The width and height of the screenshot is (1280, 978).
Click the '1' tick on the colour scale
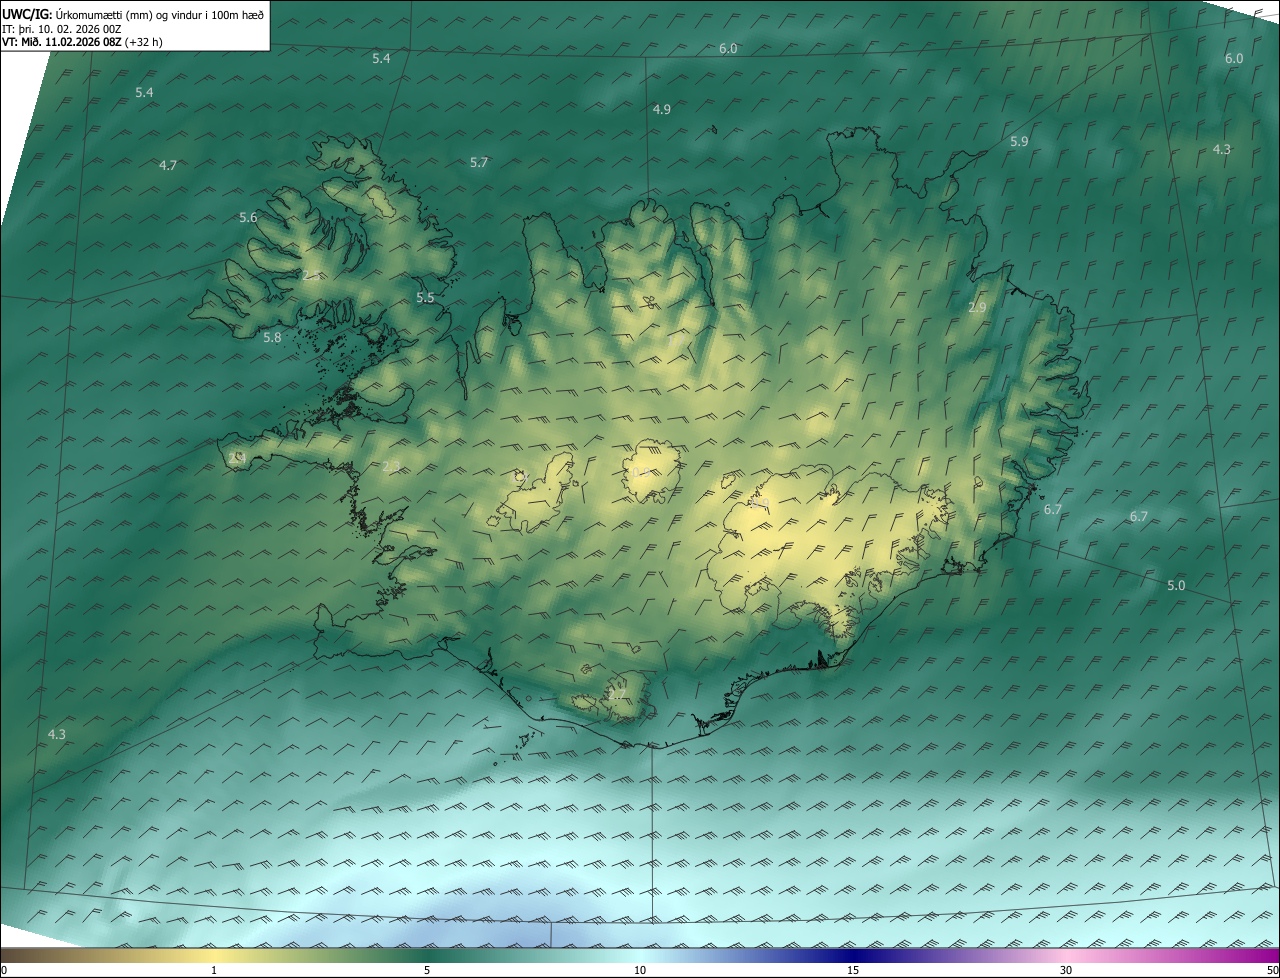[214, 970]
